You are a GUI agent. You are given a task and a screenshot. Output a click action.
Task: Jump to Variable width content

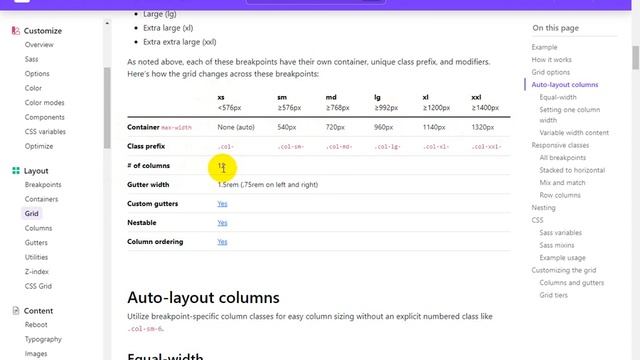pyautogui.click(x=574, y=133)
